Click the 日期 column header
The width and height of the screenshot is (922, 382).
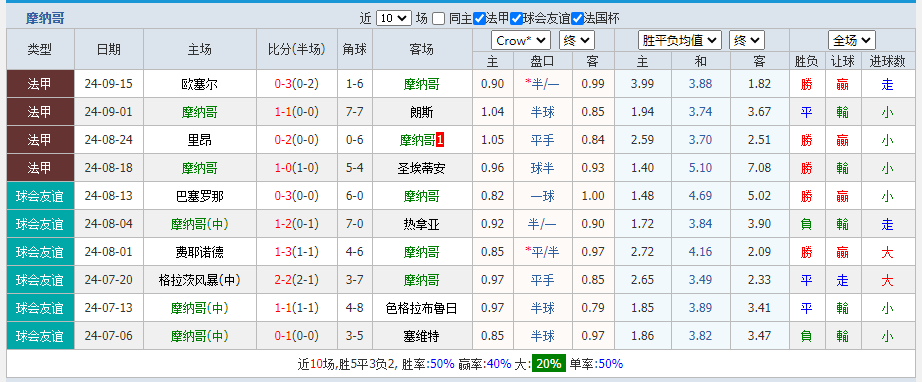coord(109,49)
